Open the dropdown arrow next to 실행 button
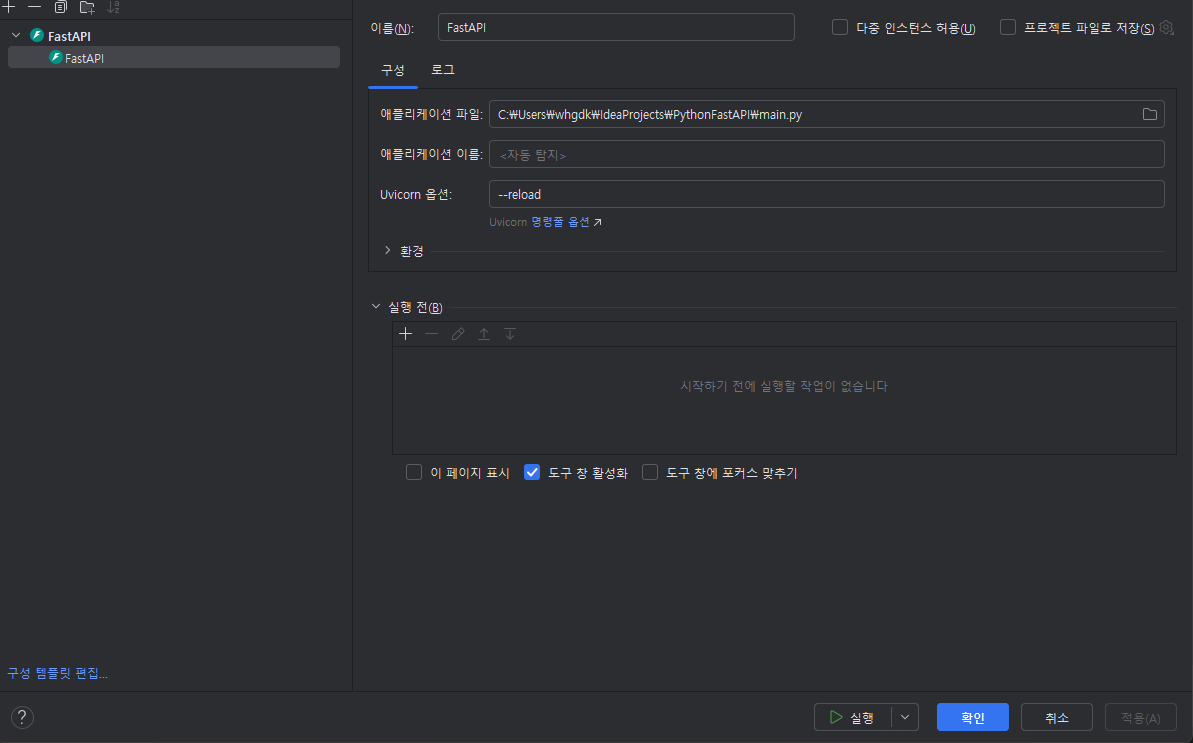The image size is (1193, 743). [905, 717]
